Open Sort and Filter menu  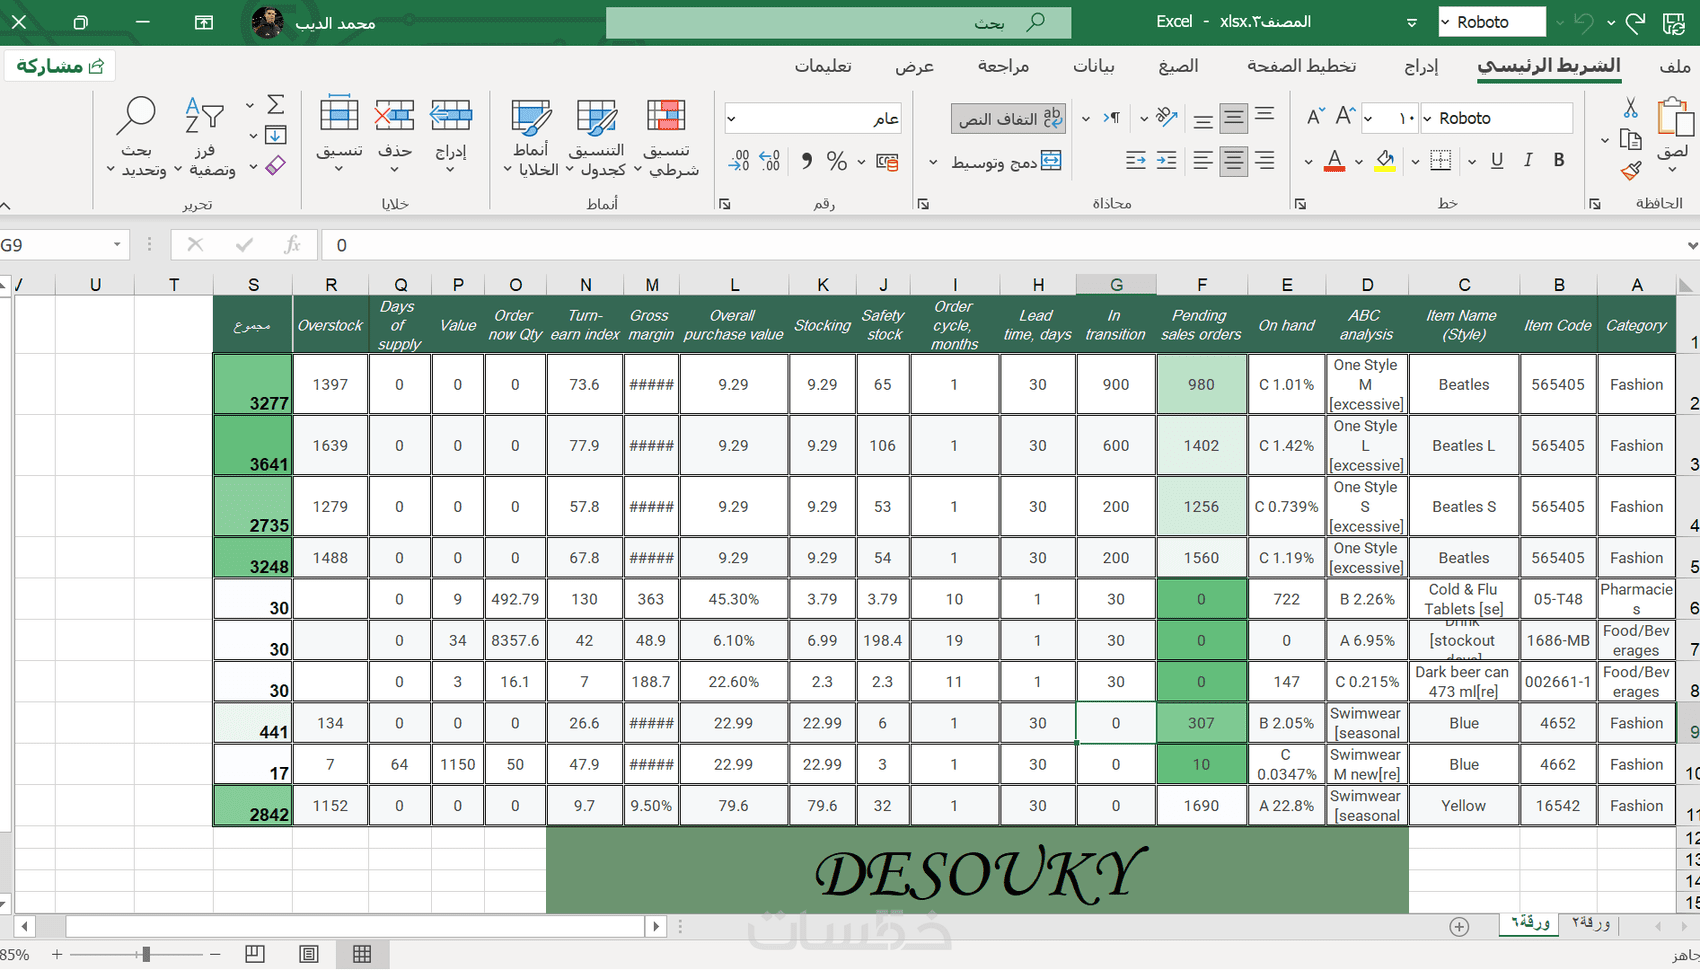tap(205, 138)
